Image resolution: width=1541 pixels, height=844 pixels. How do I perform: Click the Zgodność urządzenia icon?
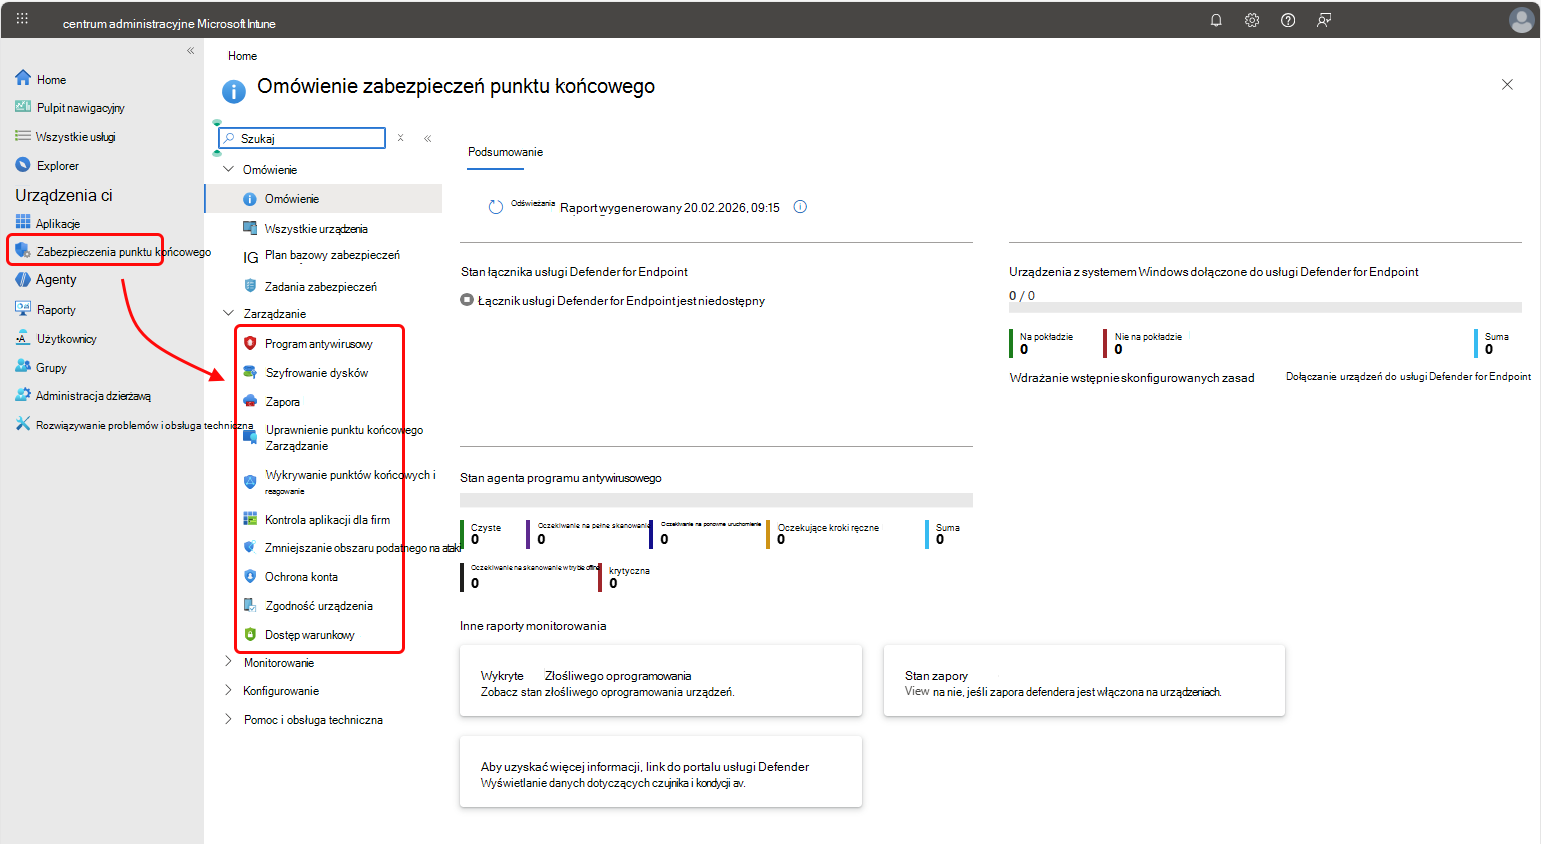[250, 605]
